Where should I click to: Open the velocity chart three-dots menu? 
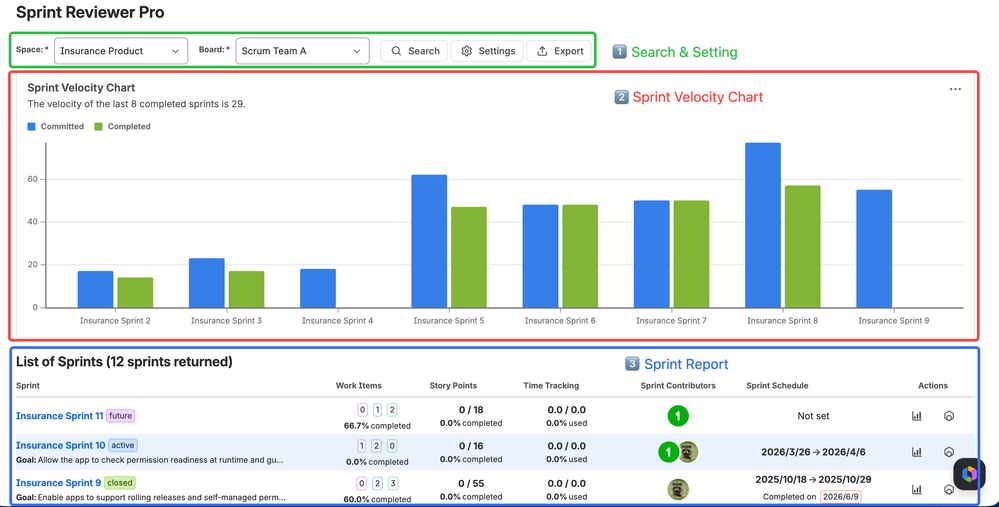(955, 89)
